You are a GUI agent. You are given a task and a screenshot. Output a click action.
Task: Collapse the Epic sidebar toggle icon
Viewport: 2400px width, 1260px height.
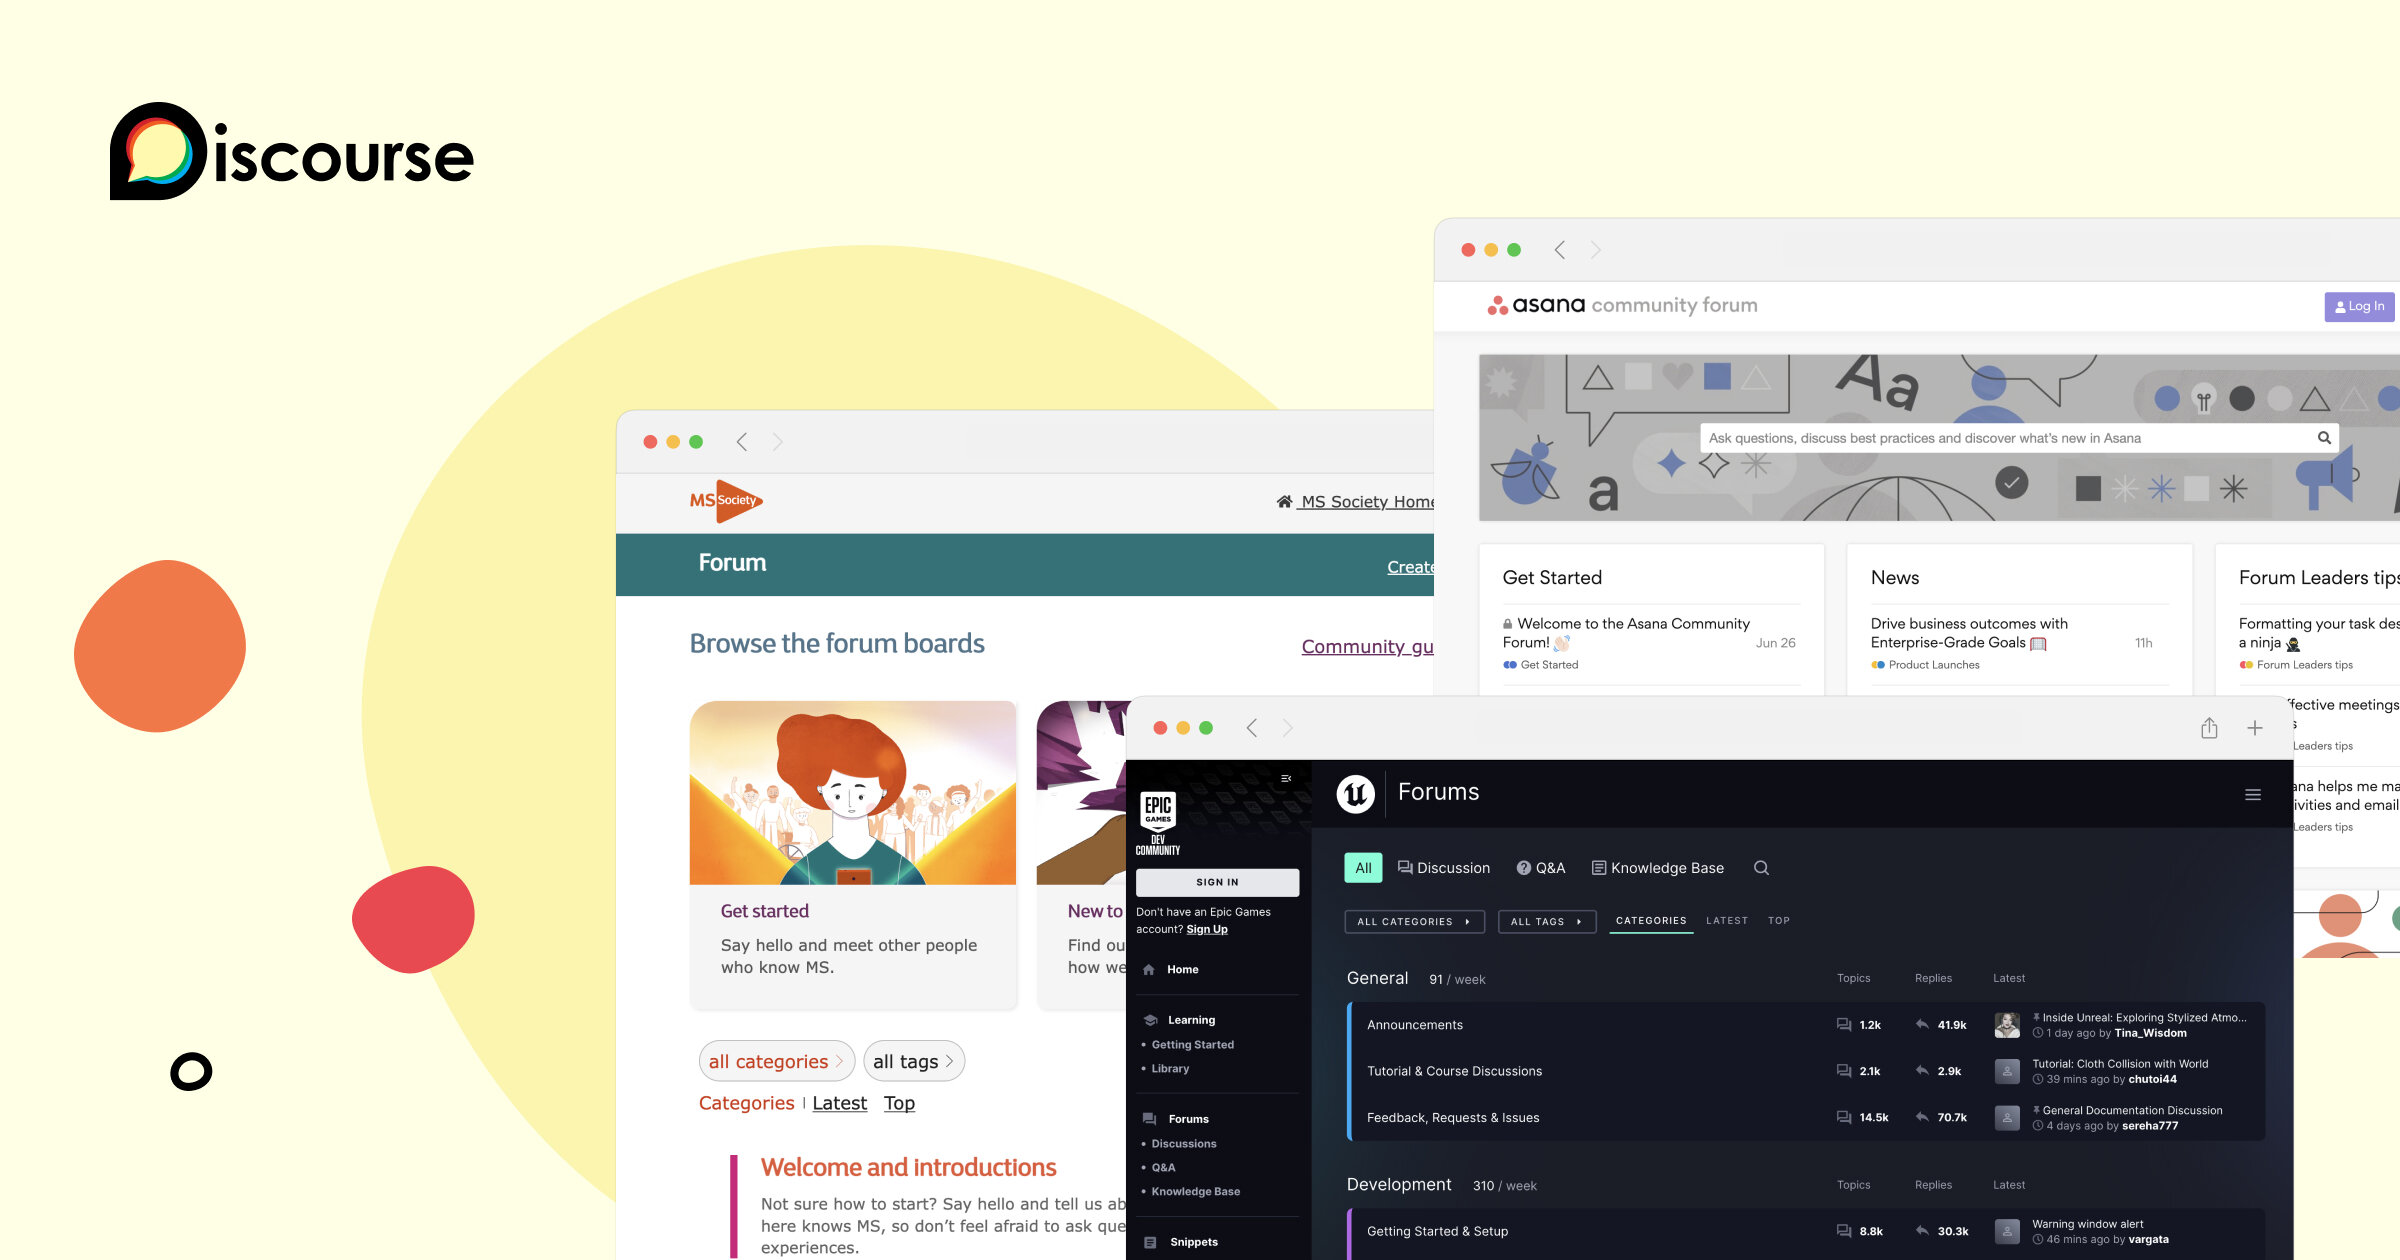click(x=1286, y=778)
